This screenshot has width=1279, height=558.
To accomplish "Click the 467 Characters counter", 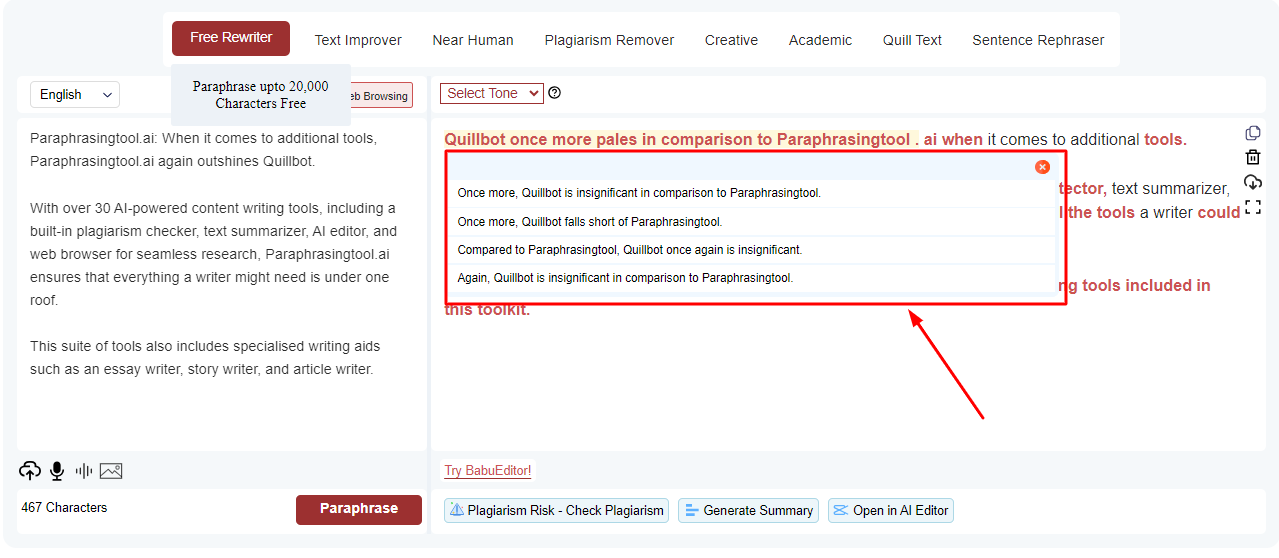I will click(64, 508).
